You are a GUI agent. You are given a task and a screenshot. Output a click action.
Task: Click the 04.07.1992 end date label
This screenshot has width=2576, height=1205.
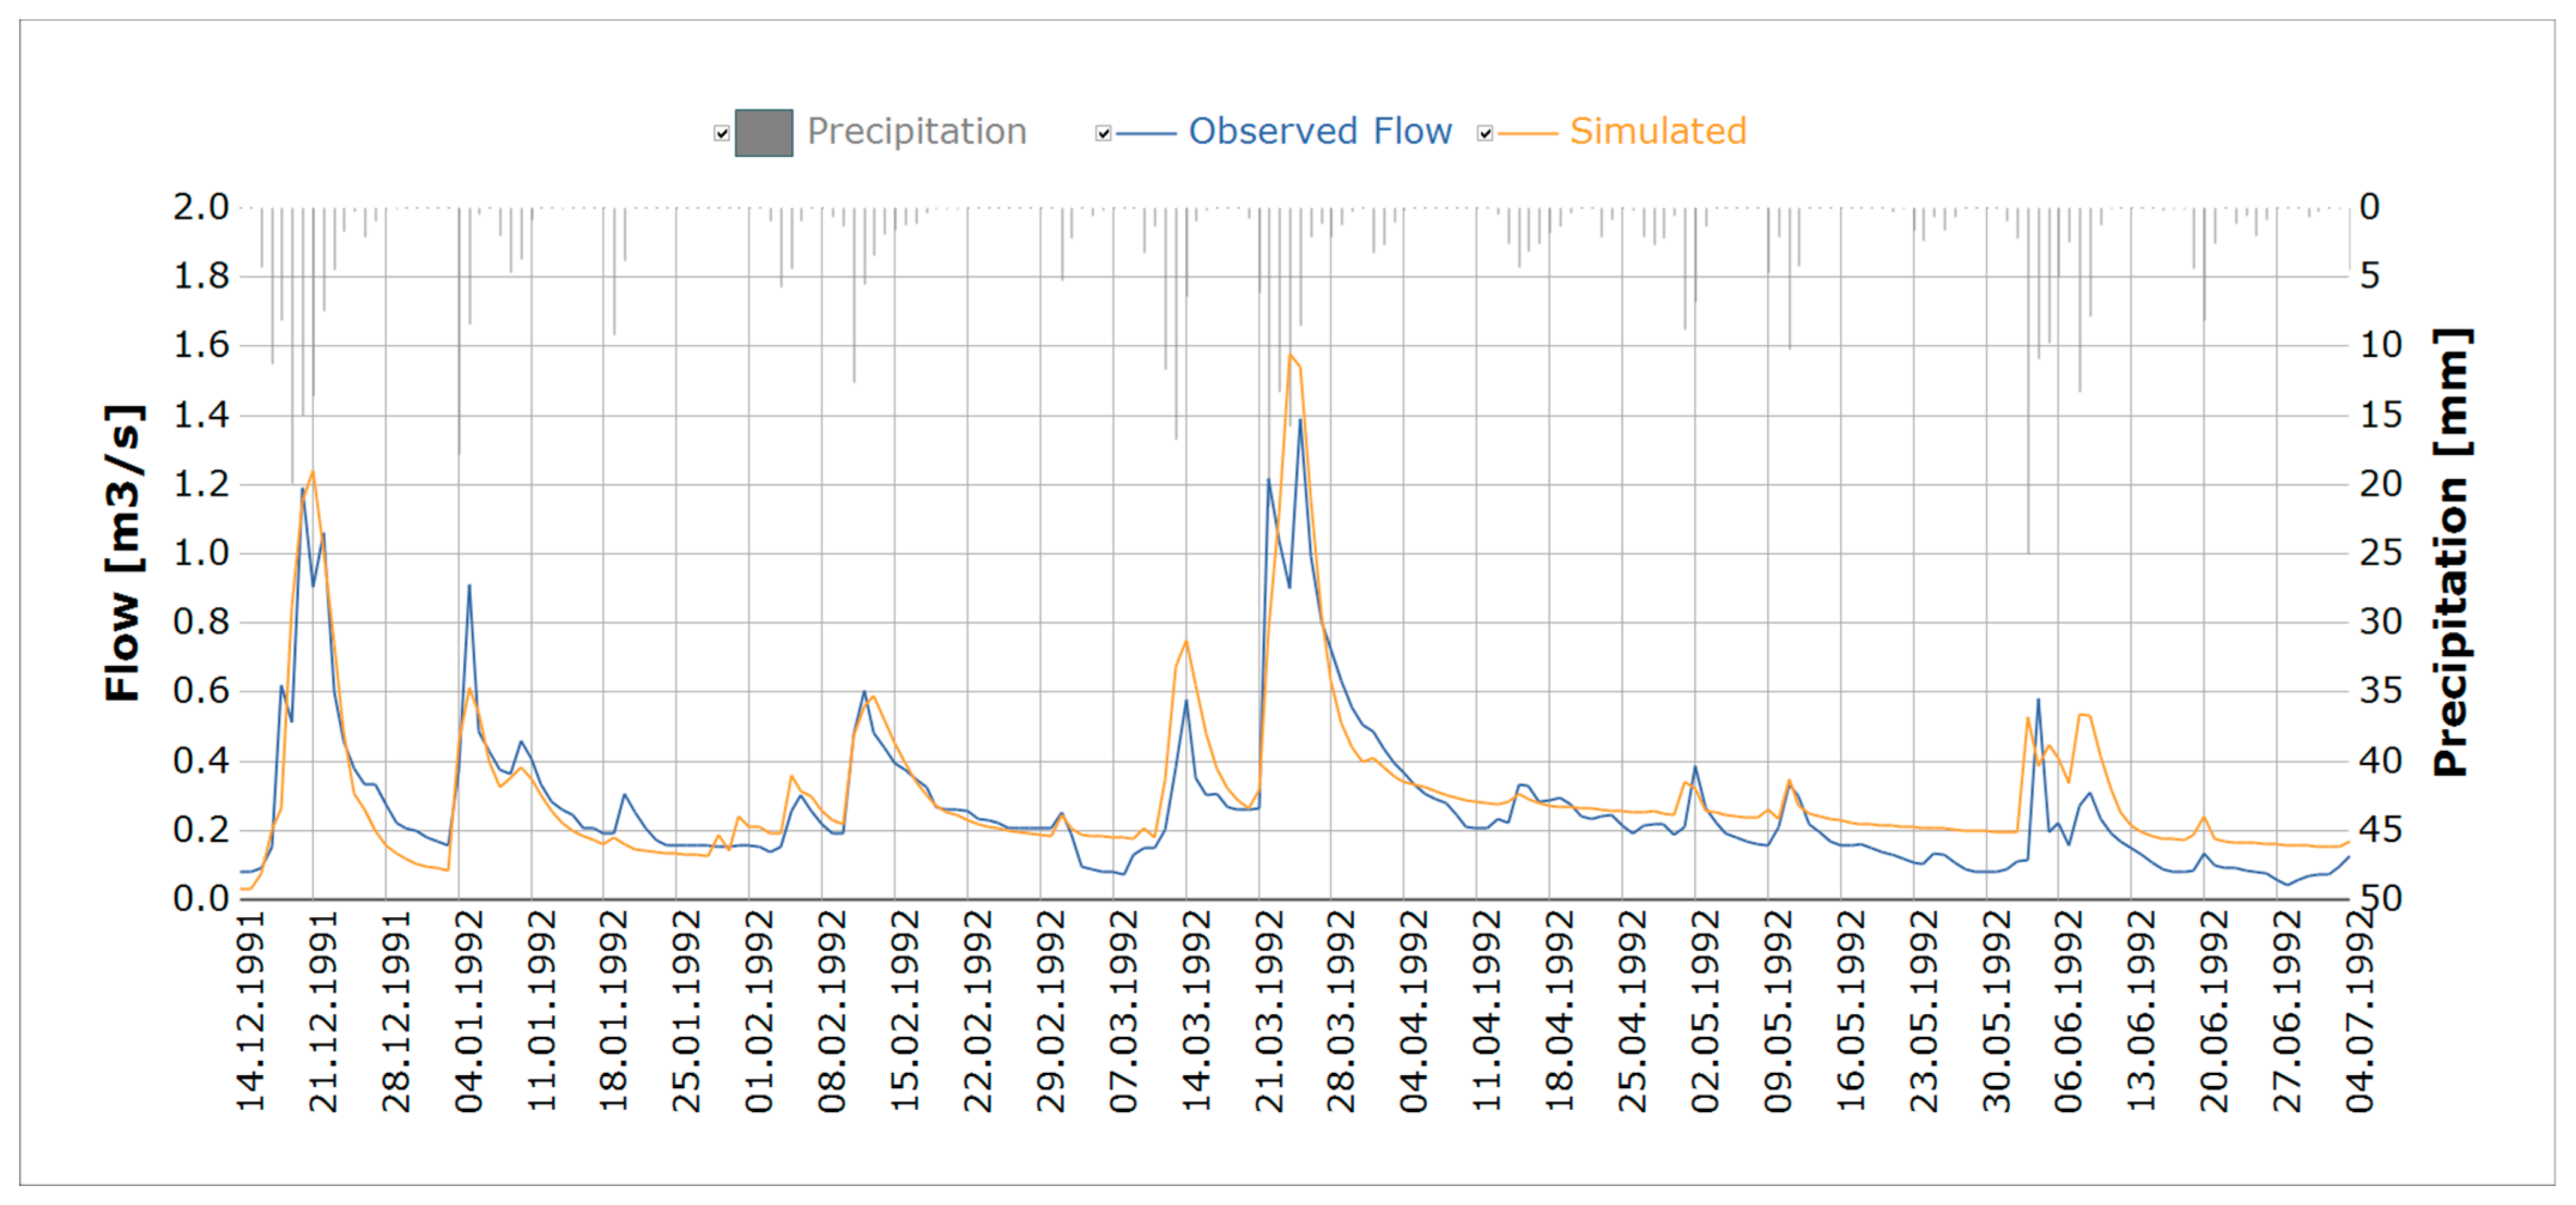(2360, 1010)
